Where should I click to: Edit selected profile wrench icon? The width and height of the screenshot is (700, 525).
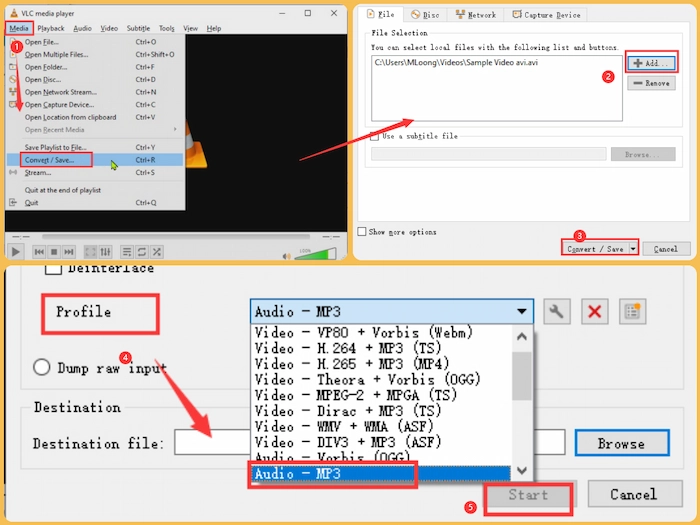(557, 311)
